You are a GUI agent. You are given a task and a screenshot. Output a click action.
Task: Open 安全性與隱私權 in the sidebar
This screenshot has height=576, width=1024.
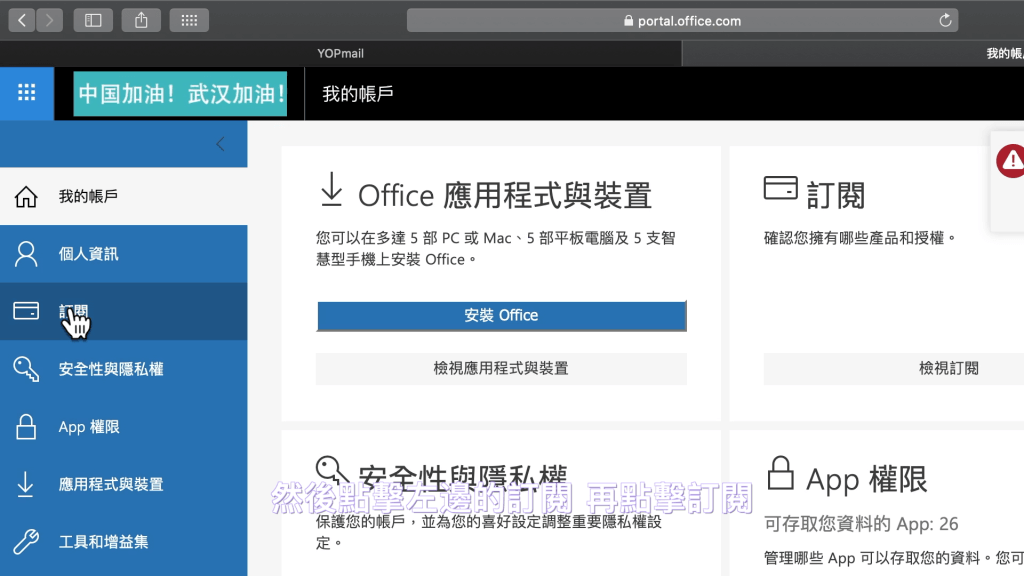pos(124,369)
